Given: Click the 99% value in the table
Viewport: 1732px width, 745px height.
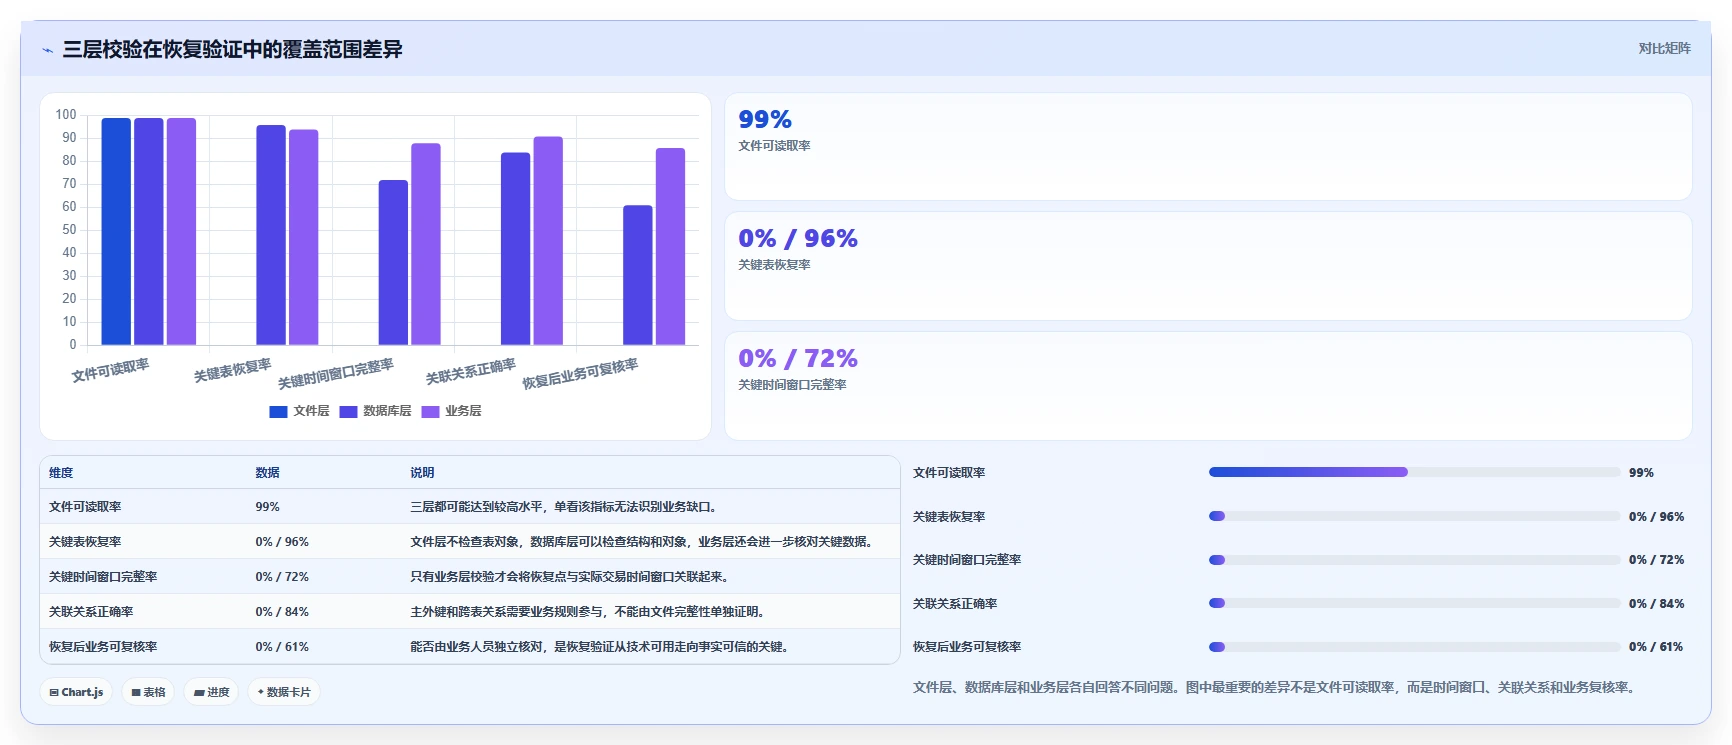Looking at the screenshot, I should click(x=267, y=507).
